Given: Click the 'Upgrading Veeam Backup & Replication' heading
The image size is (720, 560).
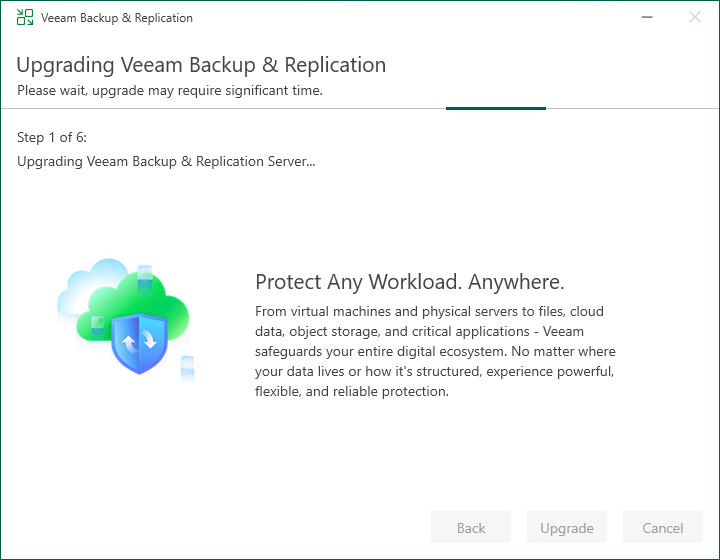Looking at the screenshot, I should click(x=201, y=65).
